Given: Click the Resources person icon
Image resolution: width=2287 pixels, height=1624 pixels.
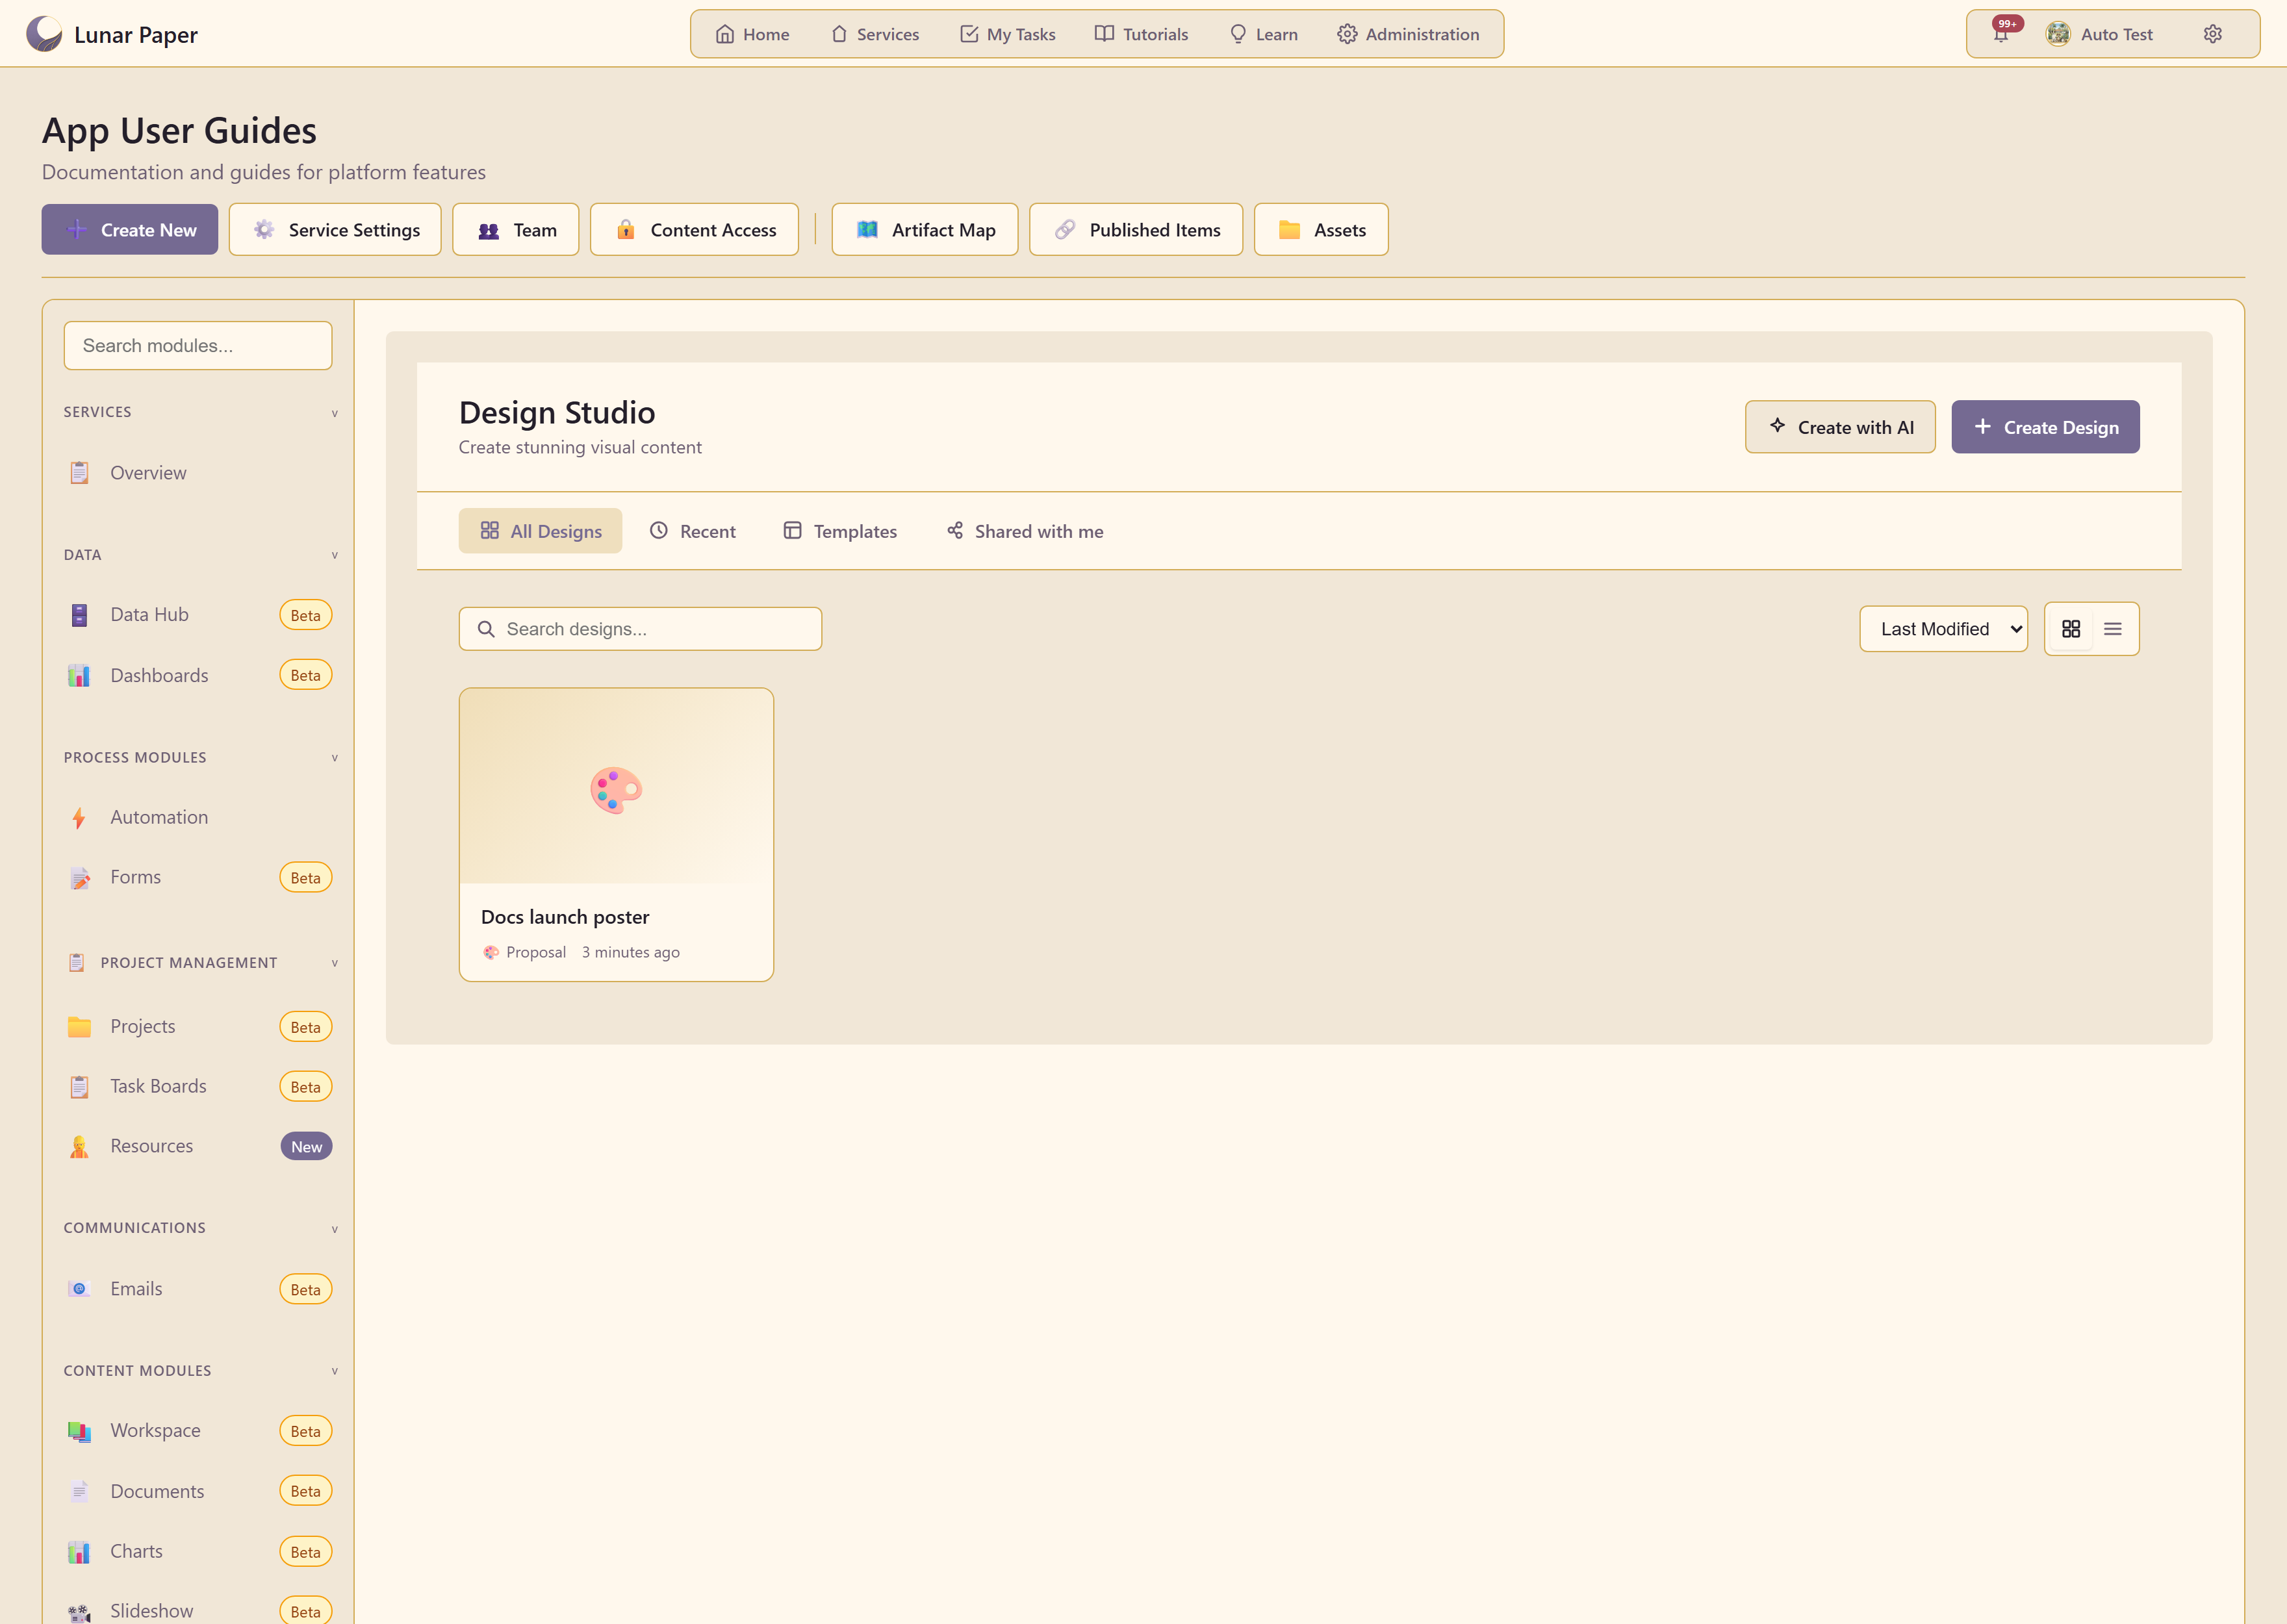Looking at the screenshot, I should click(x=79, y=1147).
